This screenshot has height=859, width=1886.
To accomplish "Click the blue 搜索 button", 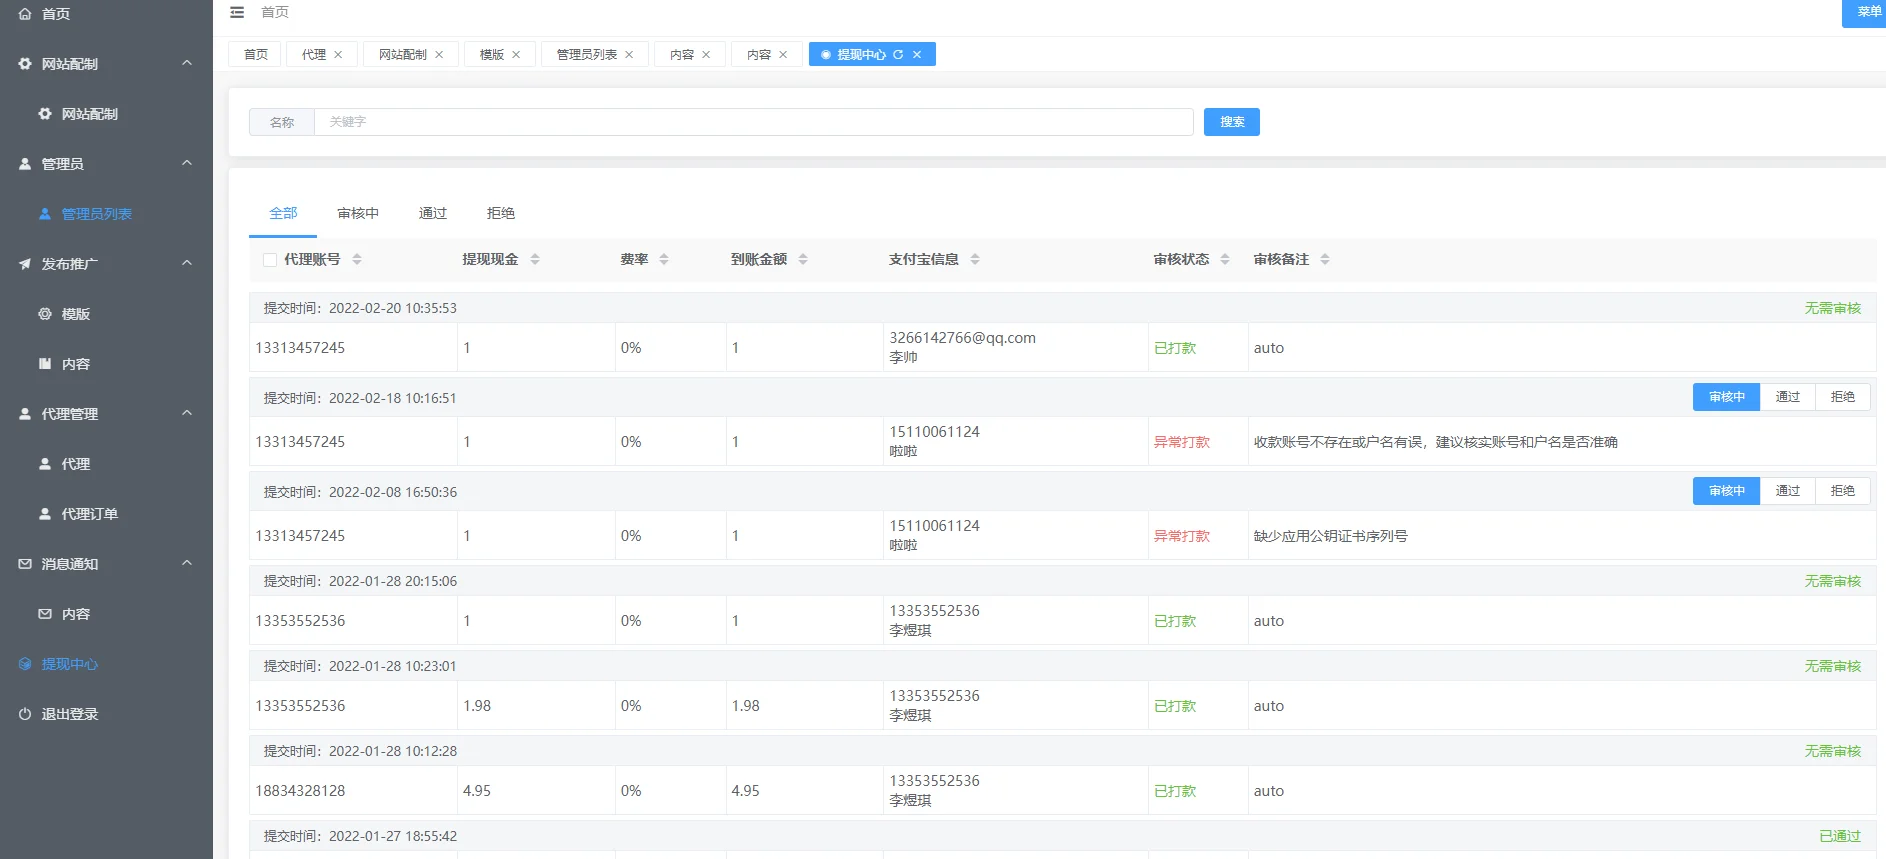I will click(x=1231, y=122).
